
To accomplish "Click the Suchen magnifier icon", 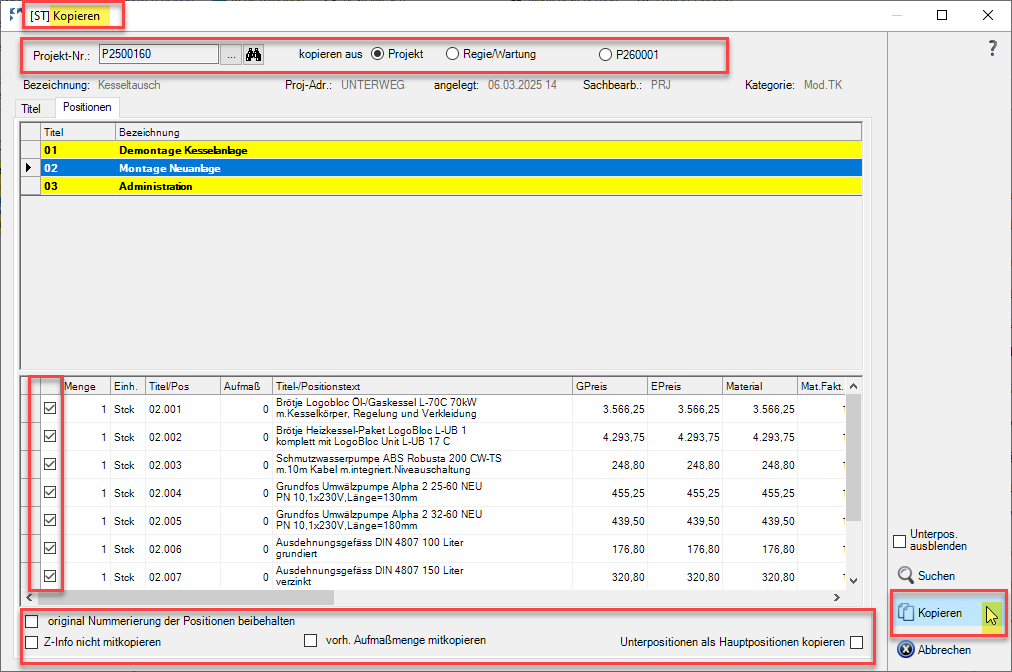I will [x=905, y=576].
